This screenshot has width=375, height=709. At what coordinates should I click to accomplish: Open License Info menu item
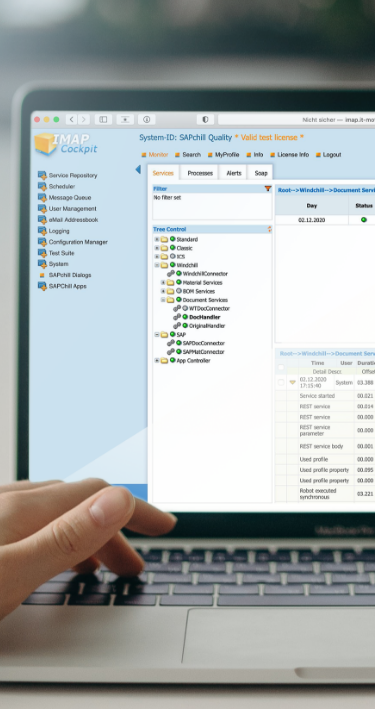290,155
